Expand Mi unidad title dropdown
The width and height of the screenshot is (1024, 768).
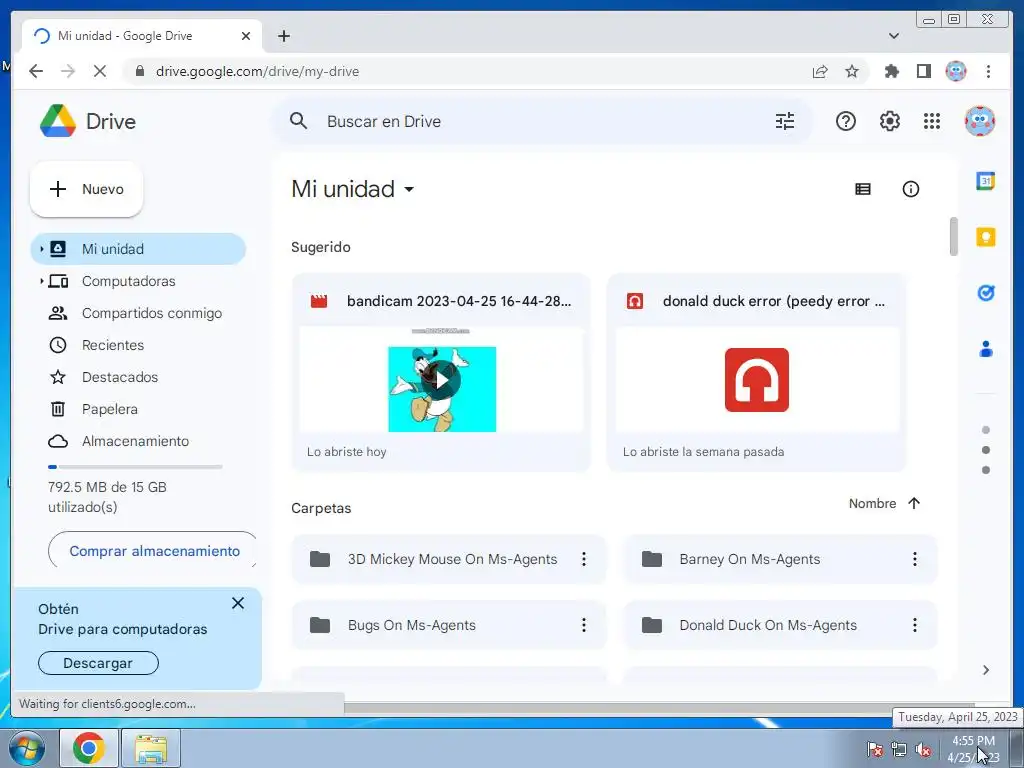[x=409, y=189]
